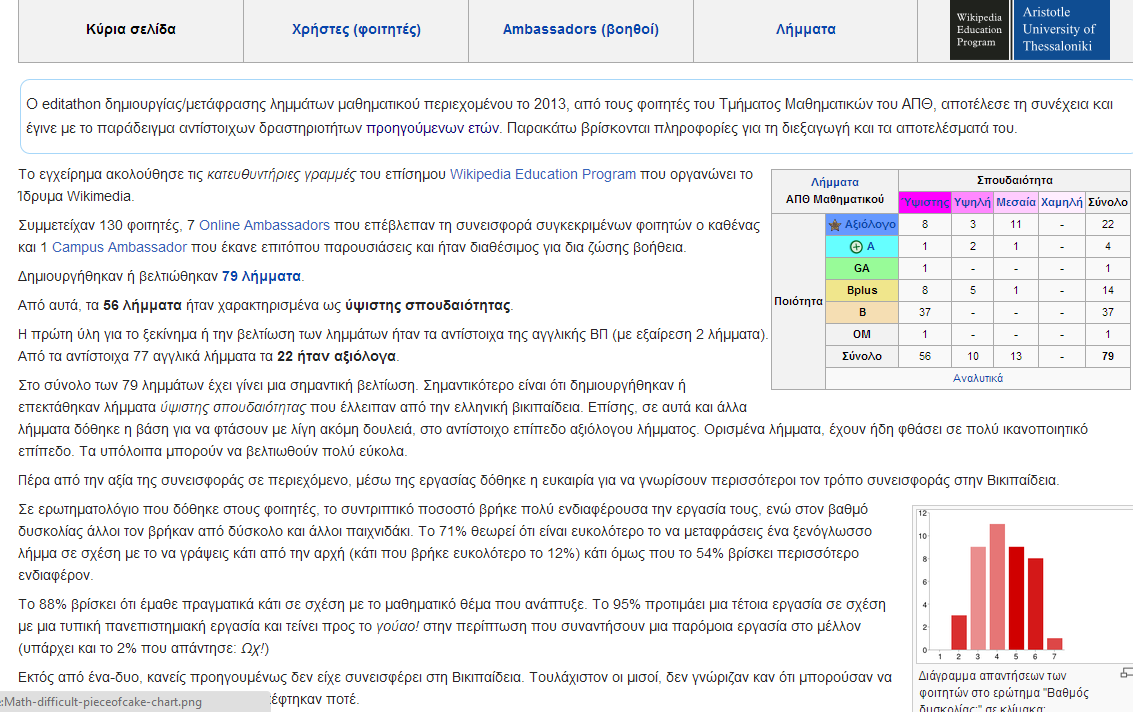Click the Wikipedia Education Program logo
1133x712 pixels.
click(980, 30)
